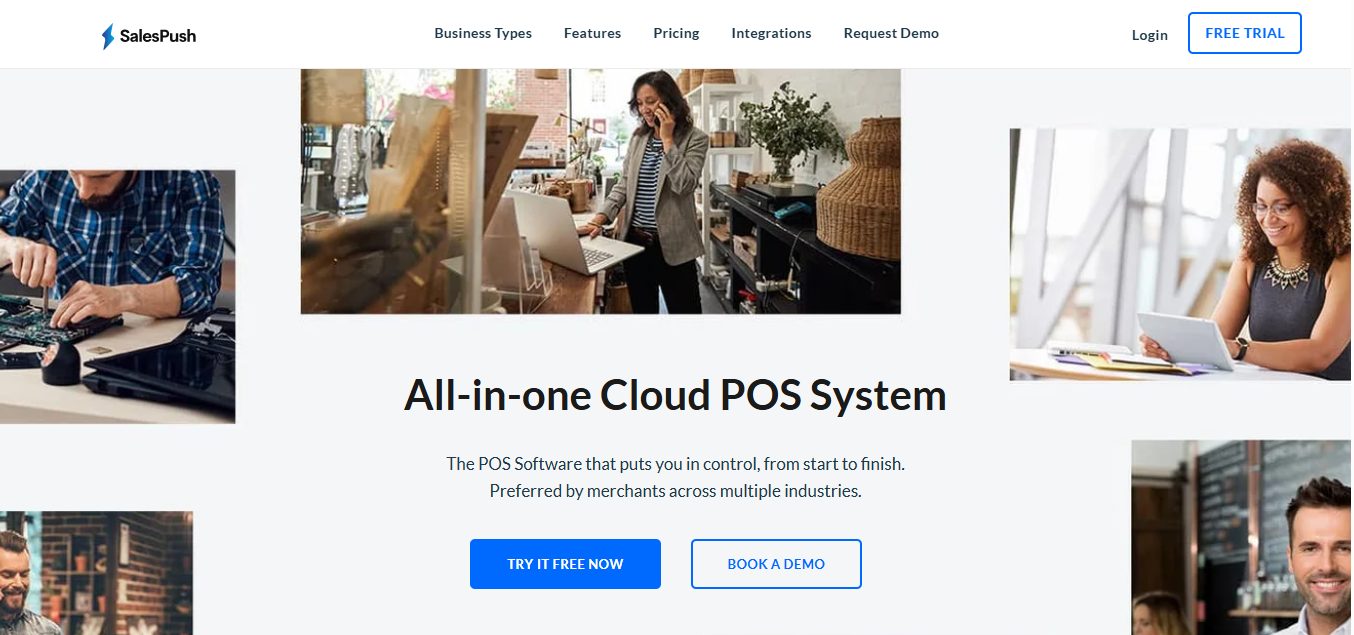This screenshot has width=1354, height=635.
Task: Go to the Pricing page
Action: pos(676,33)
